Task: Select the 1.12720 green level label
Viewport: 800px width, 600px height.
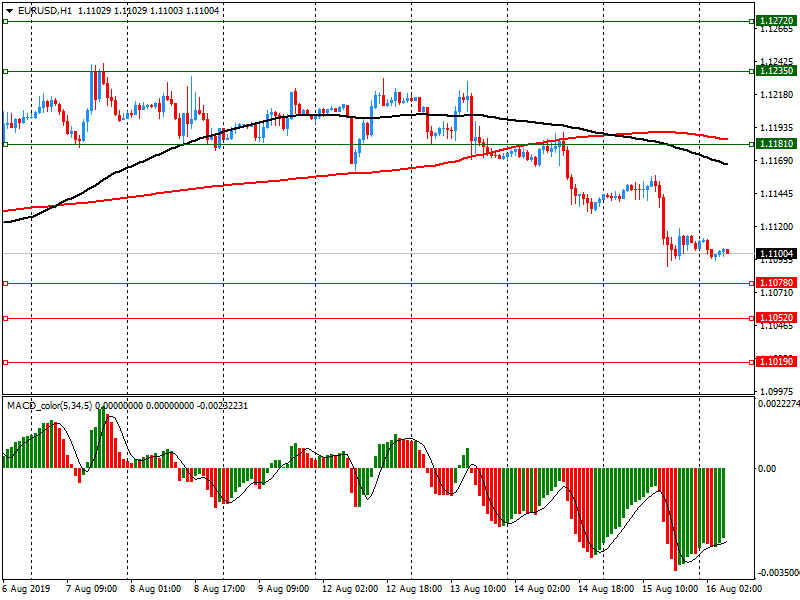Action: coord(776,21)
